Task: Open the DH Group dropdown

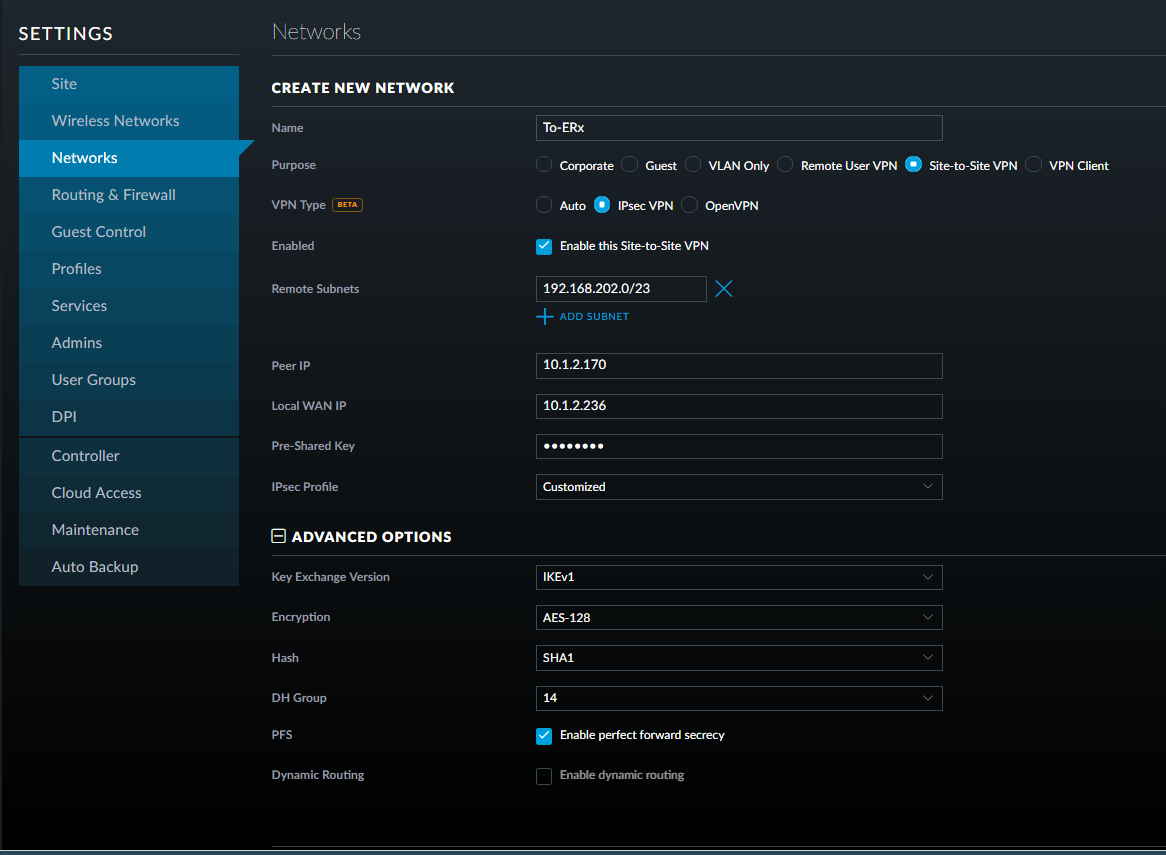Action: (738, 698)
